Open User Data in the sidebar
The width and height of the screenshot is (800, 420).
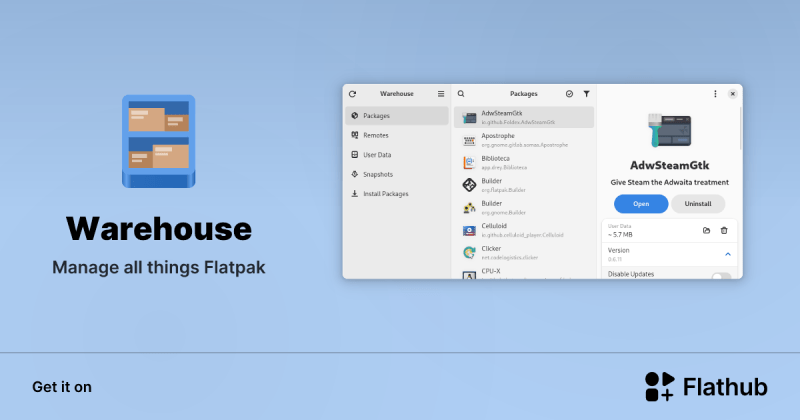(397, 155)
